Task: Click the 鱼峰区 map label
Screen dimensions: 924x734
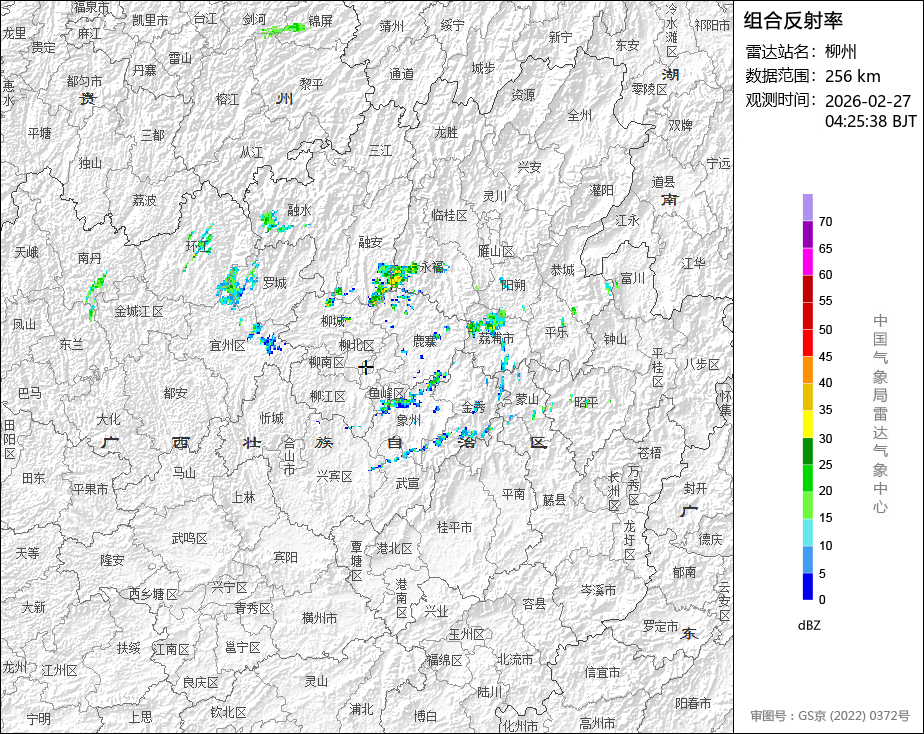Action: [386, 393]
